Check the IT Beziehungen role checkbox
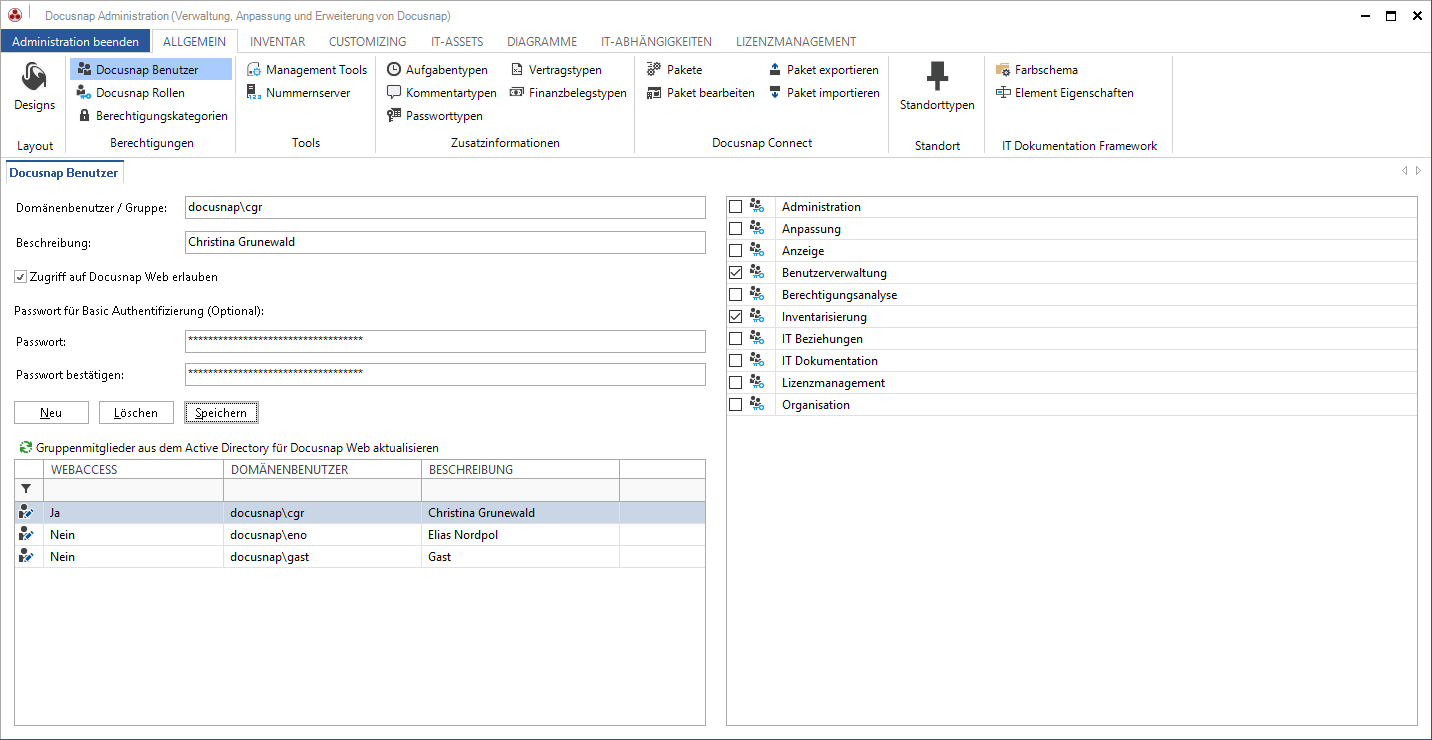The image size is (1432, 740). (x=736, y=339)
